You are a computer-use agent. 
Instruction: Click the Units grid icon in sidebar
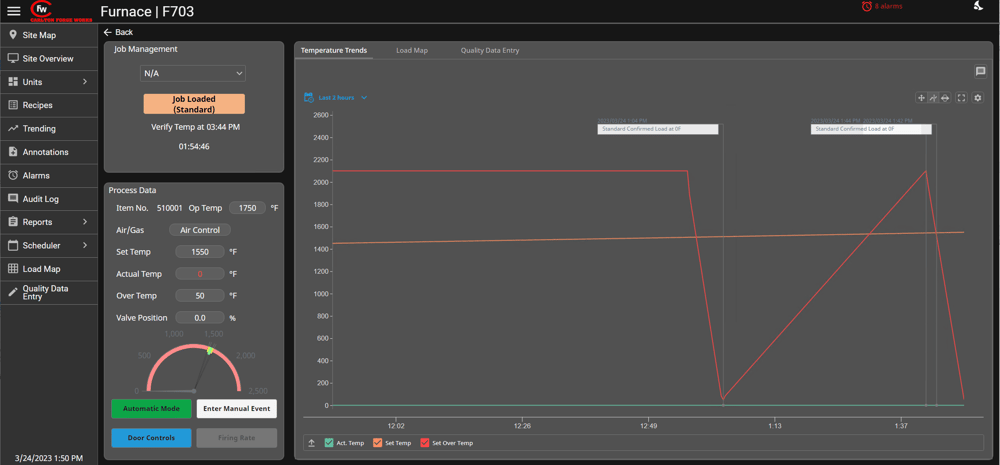pos(13,82)
